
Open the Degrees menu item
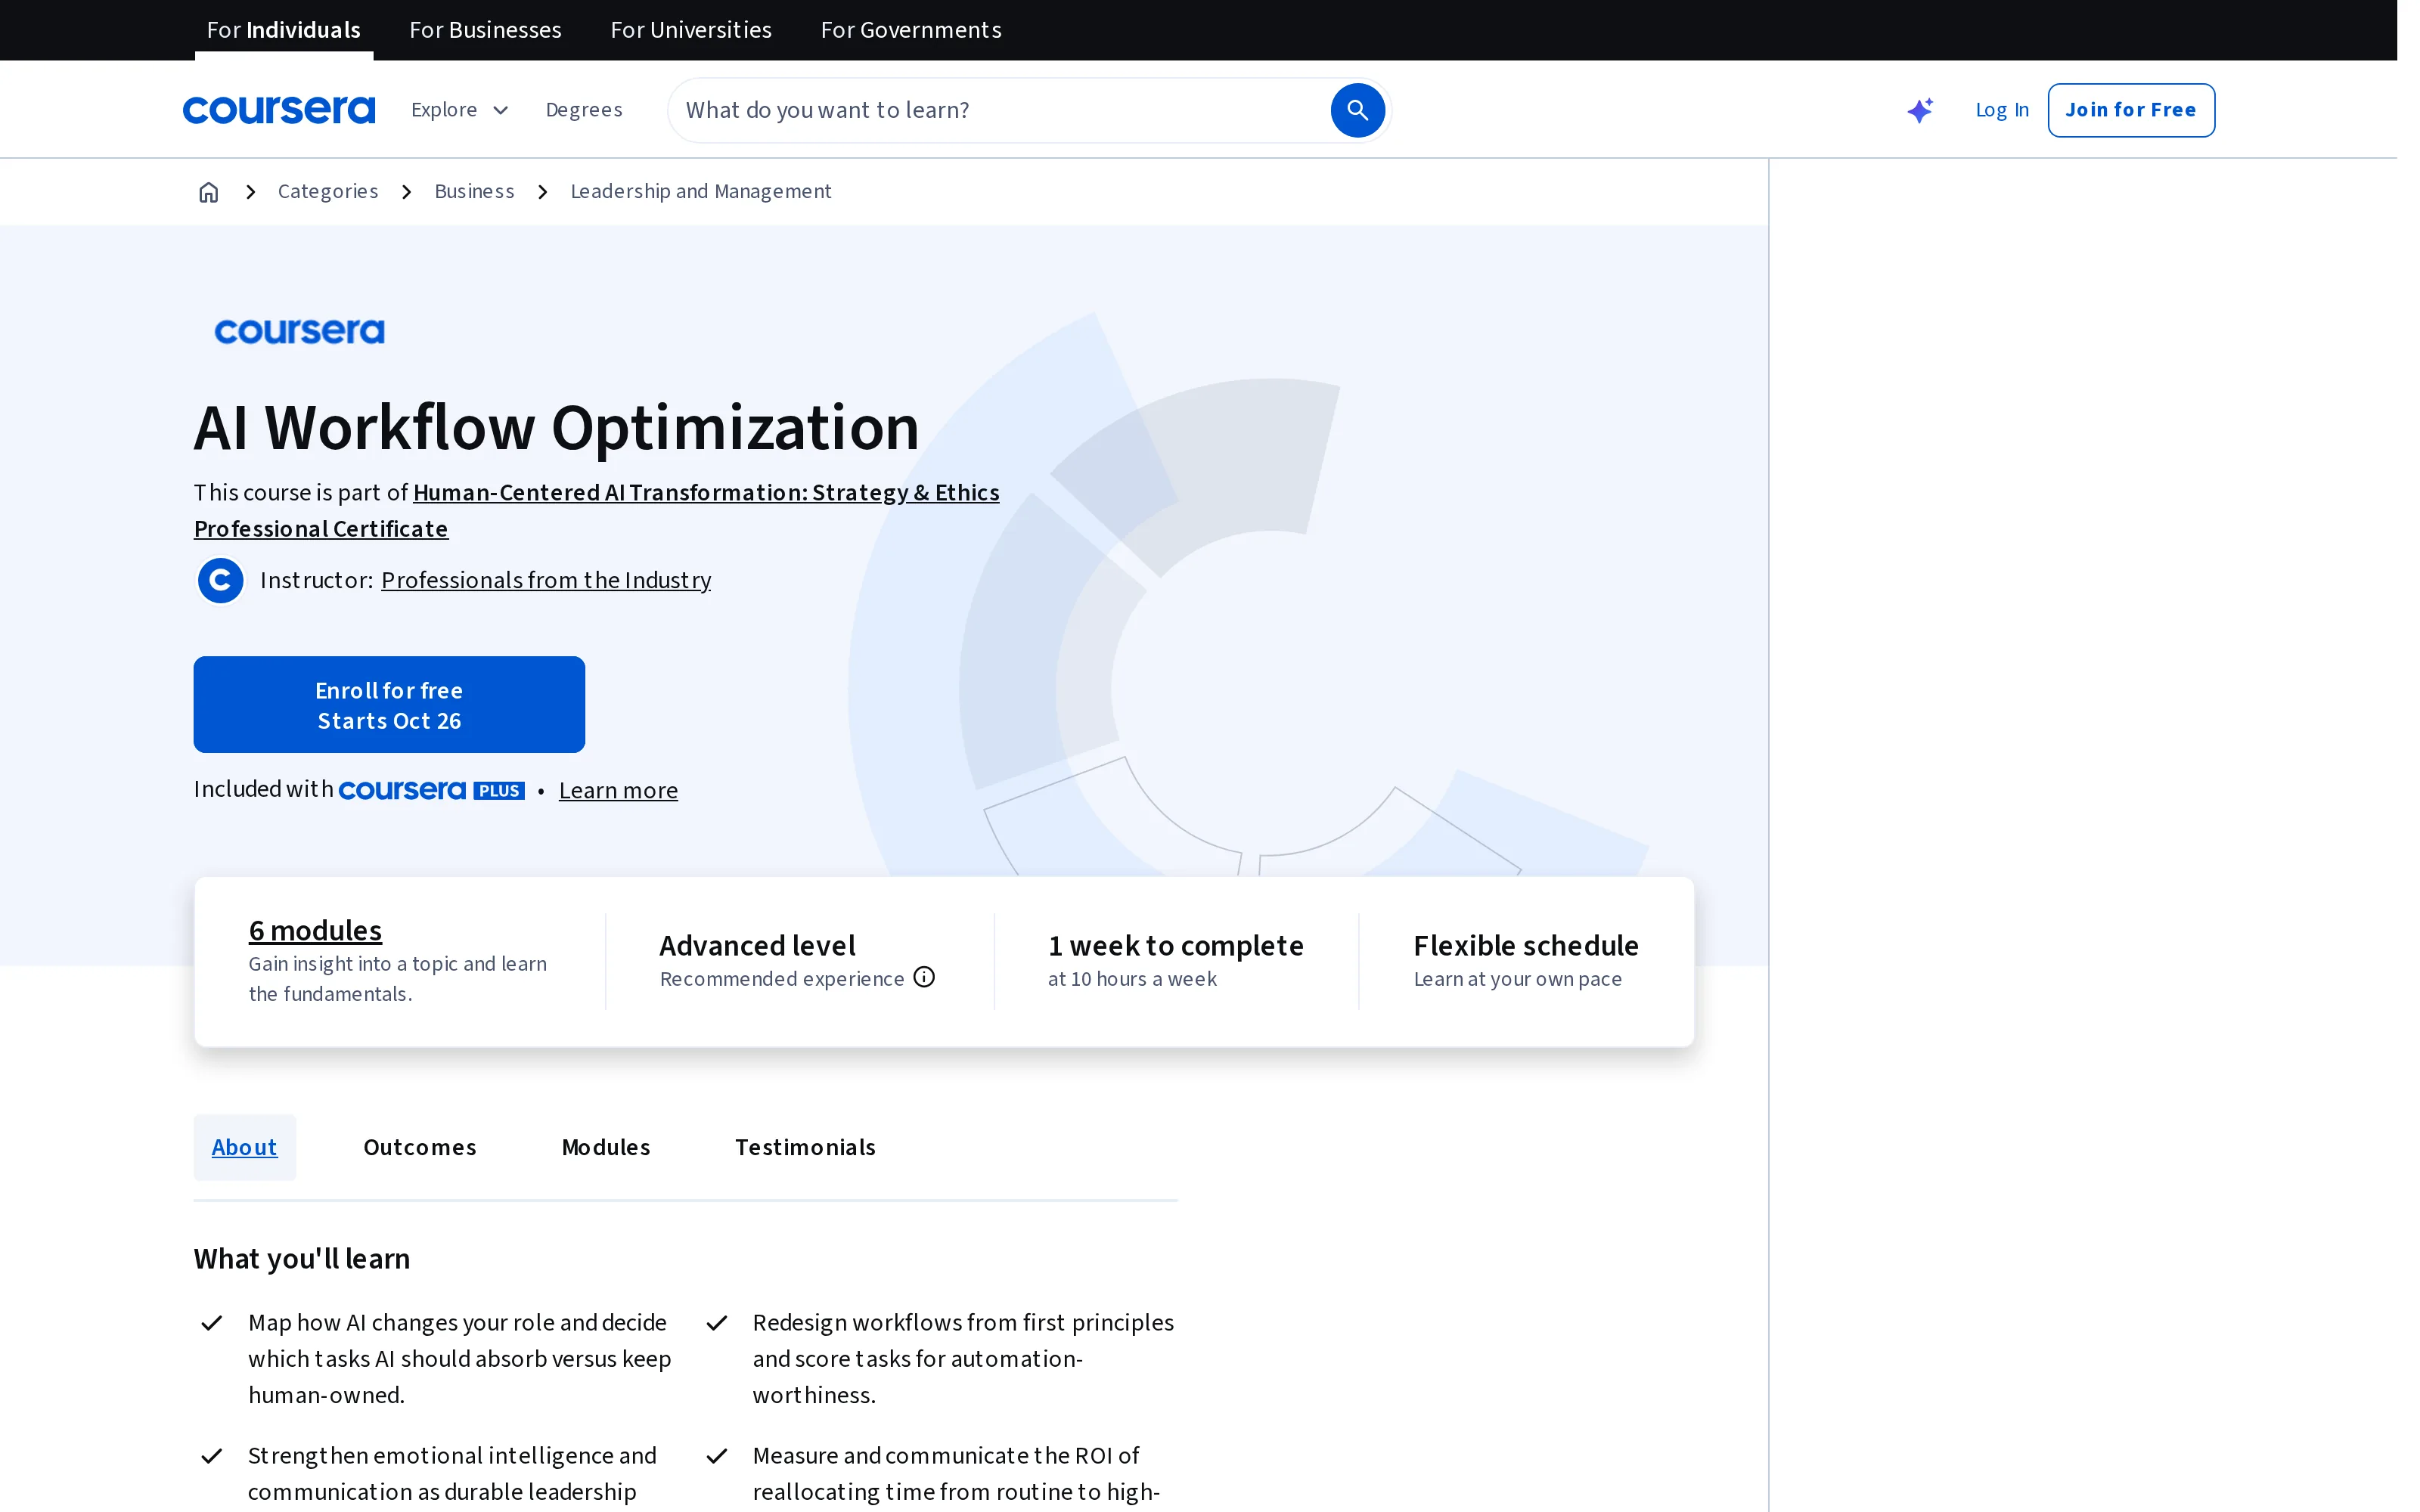tap(584, 110)
